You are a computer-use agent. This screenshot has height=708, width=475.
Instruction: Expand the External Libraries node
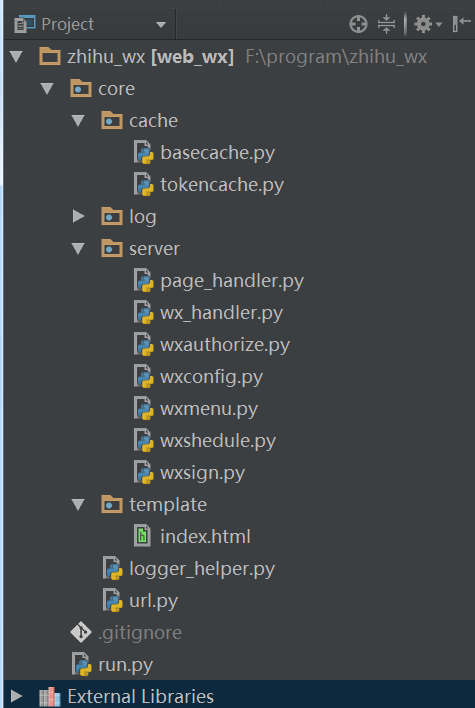coord(16,696)
